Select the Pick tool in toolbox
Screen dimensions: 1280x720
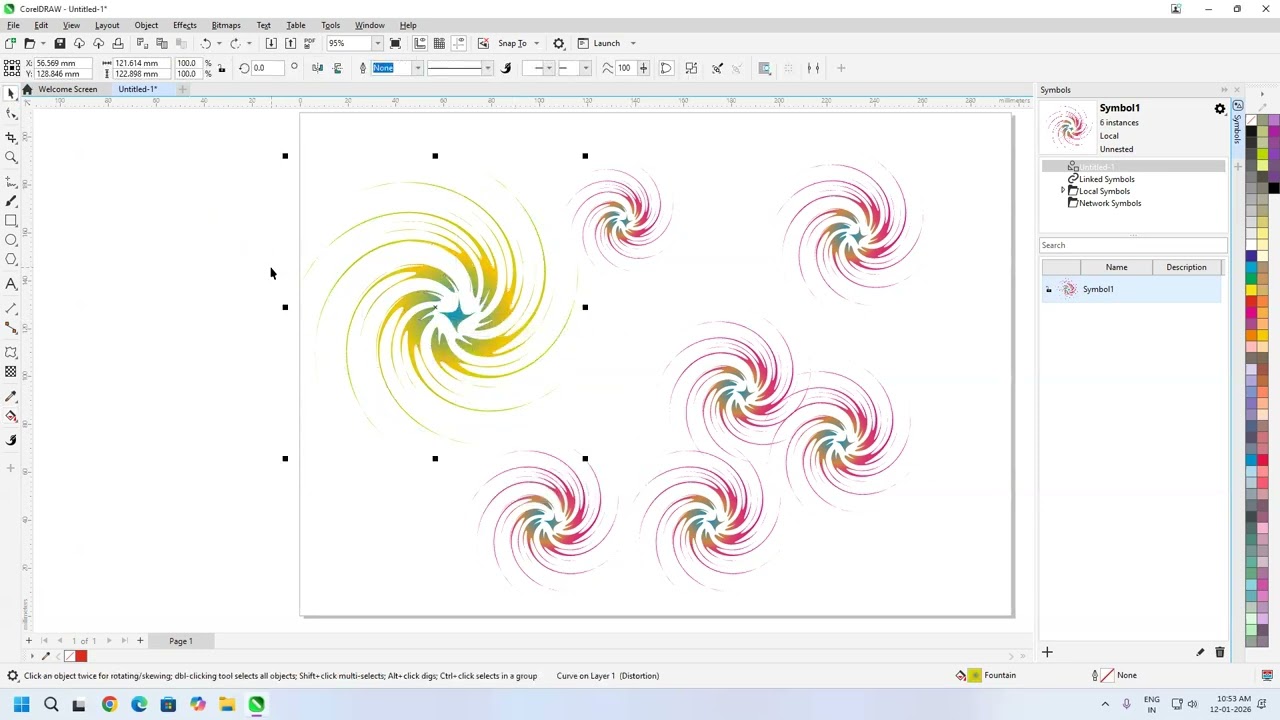click(11, 93)
